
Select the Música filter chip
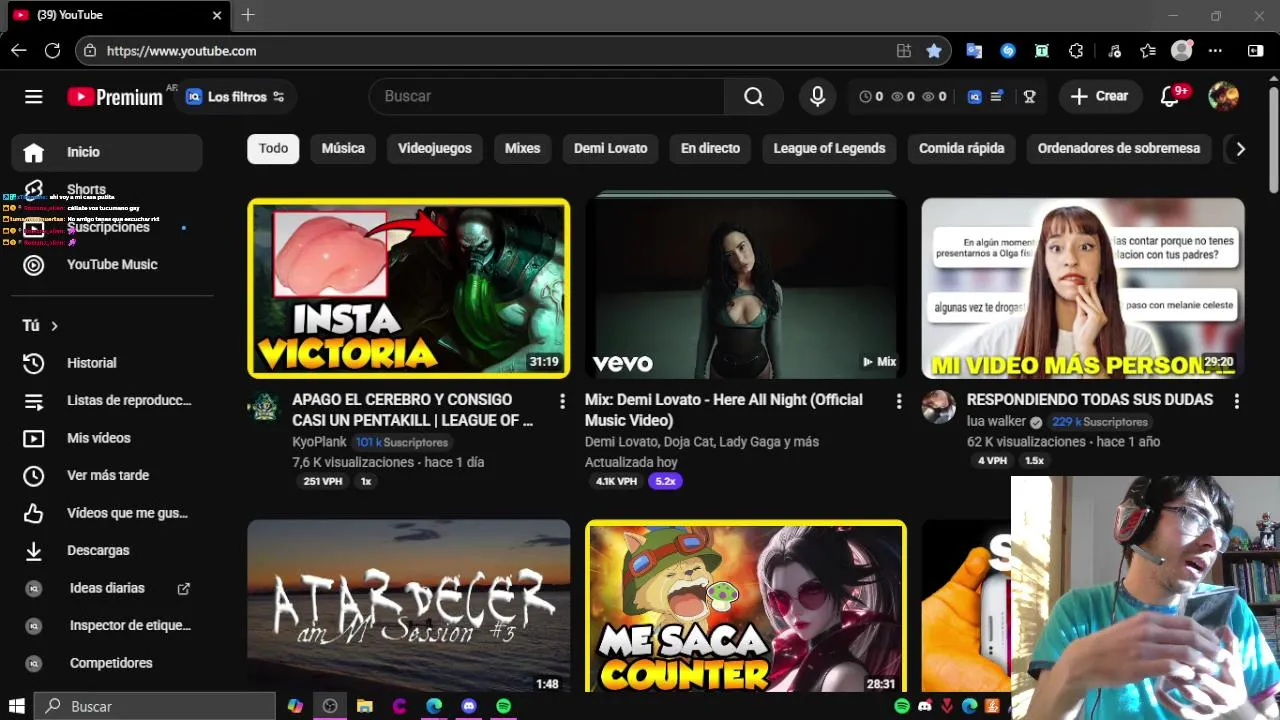[x=343, y=148]
